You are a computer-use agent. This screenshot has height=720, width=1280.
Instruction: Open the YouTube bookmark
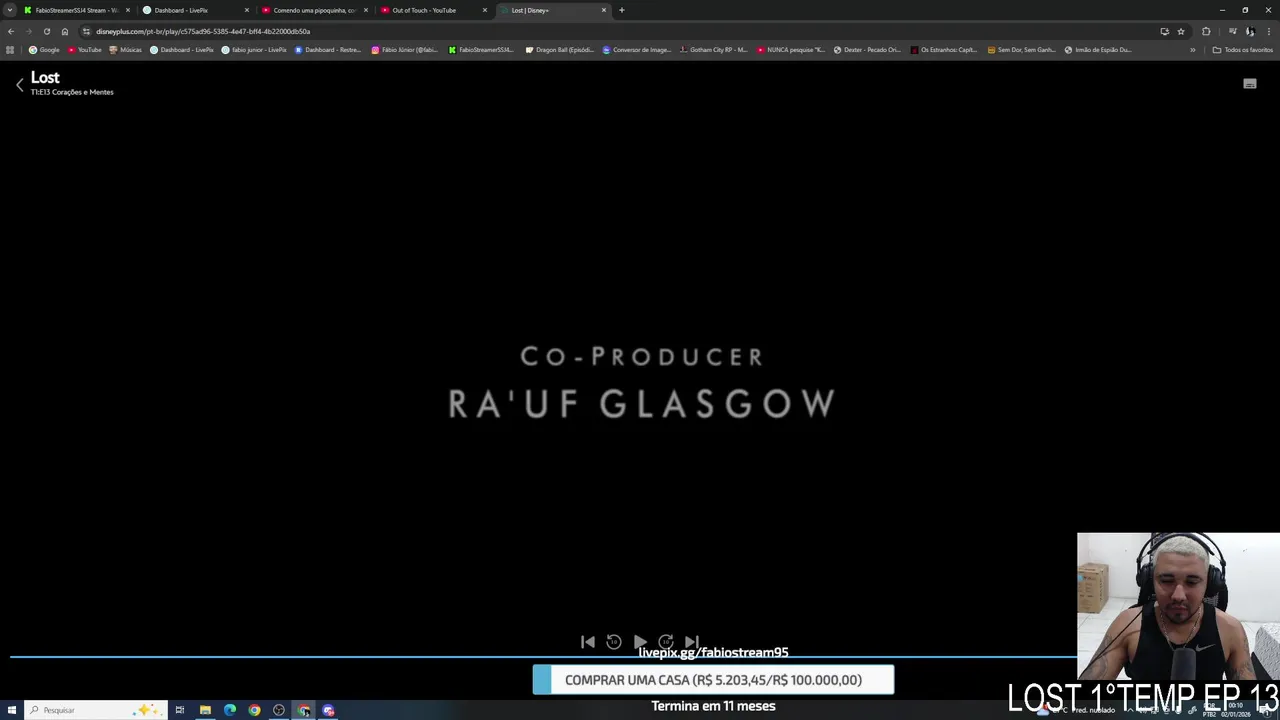pyautogui.click(x=85, y=50)
